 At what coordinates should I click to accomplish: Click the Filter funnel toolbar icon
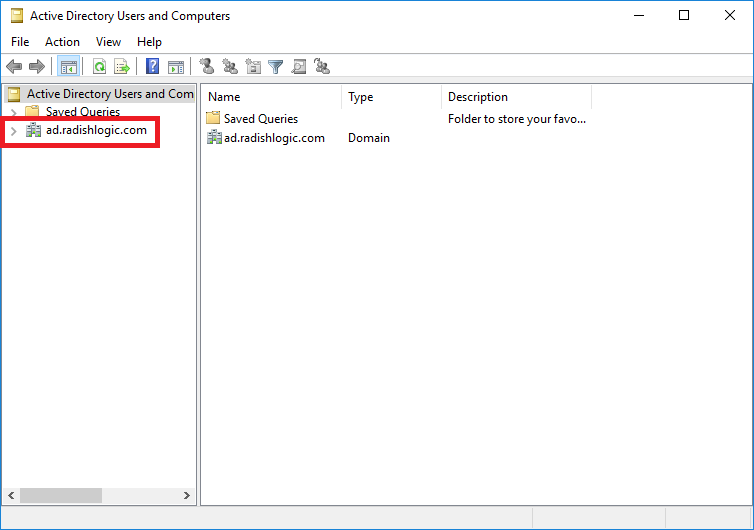tap(276, 67)
